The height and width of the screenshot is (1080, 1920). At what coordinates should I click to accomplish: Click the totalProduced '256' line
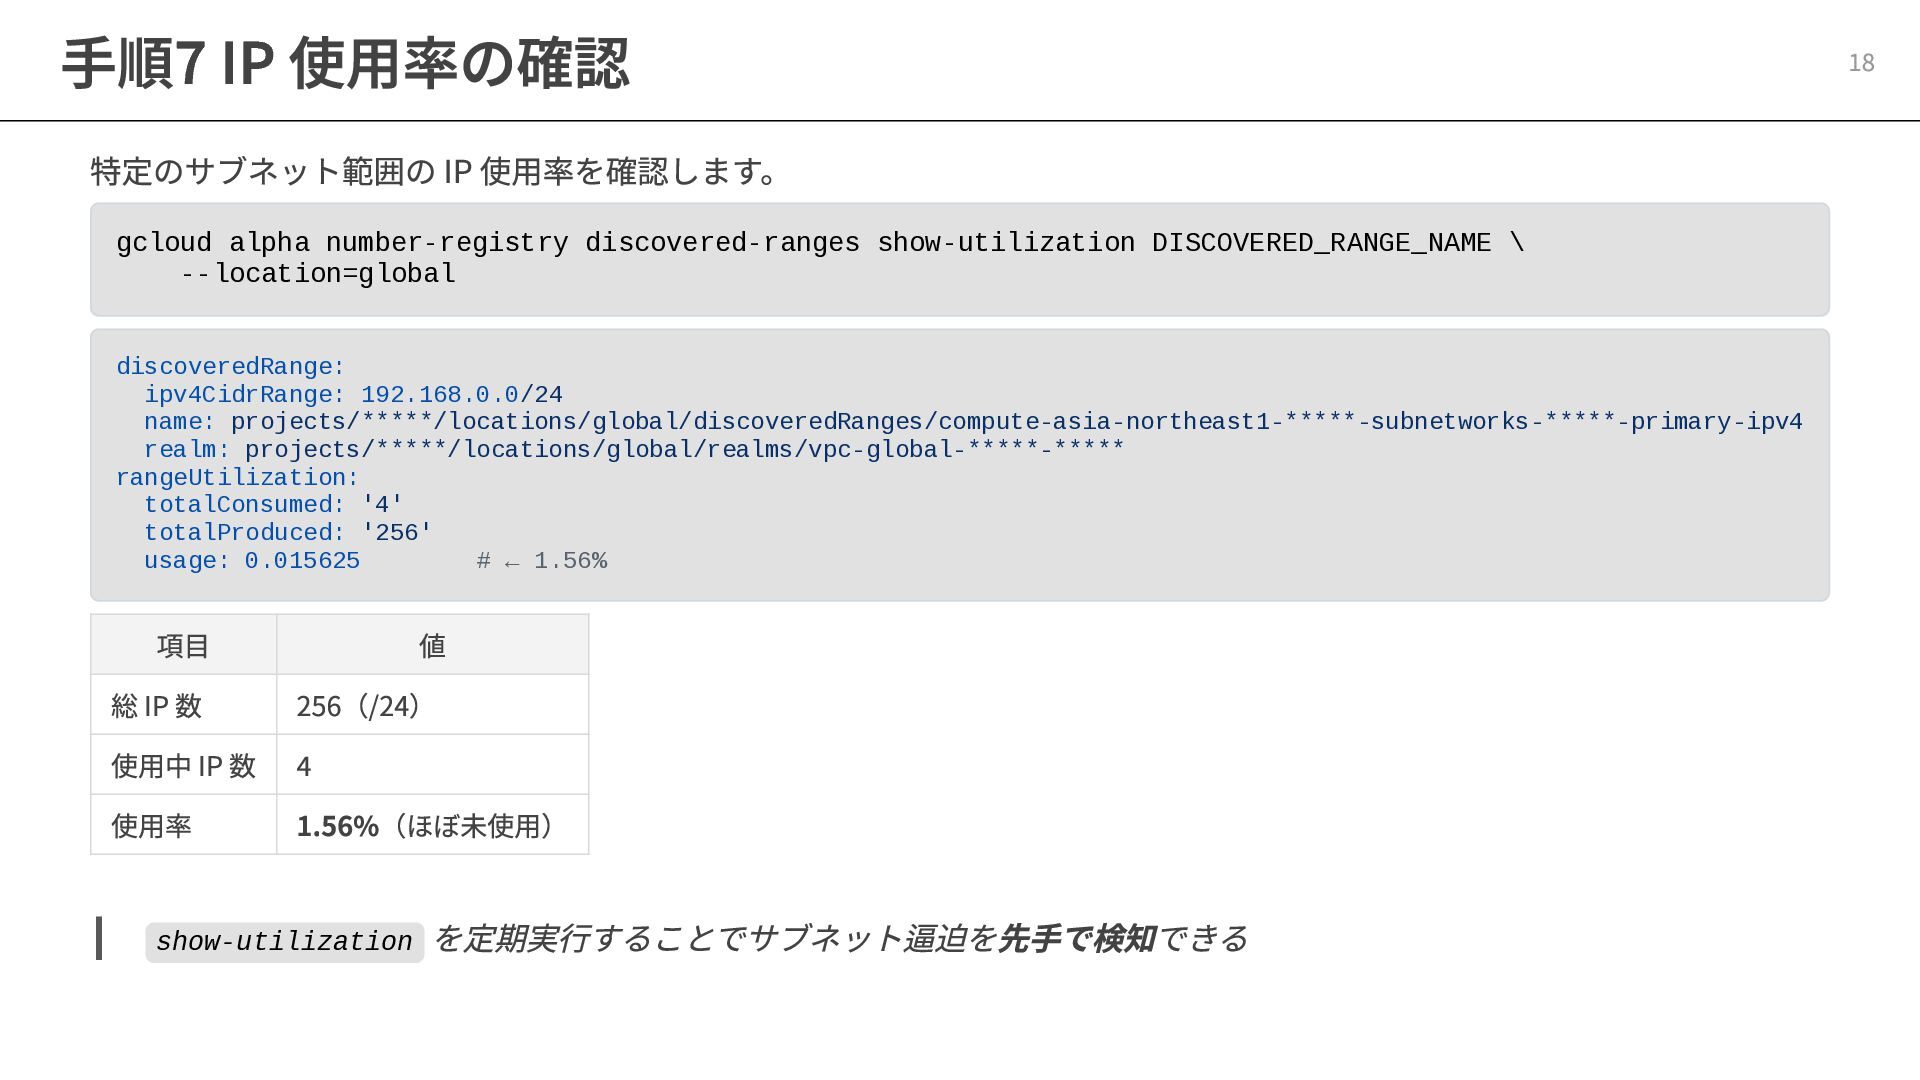(x=288, y=533)
